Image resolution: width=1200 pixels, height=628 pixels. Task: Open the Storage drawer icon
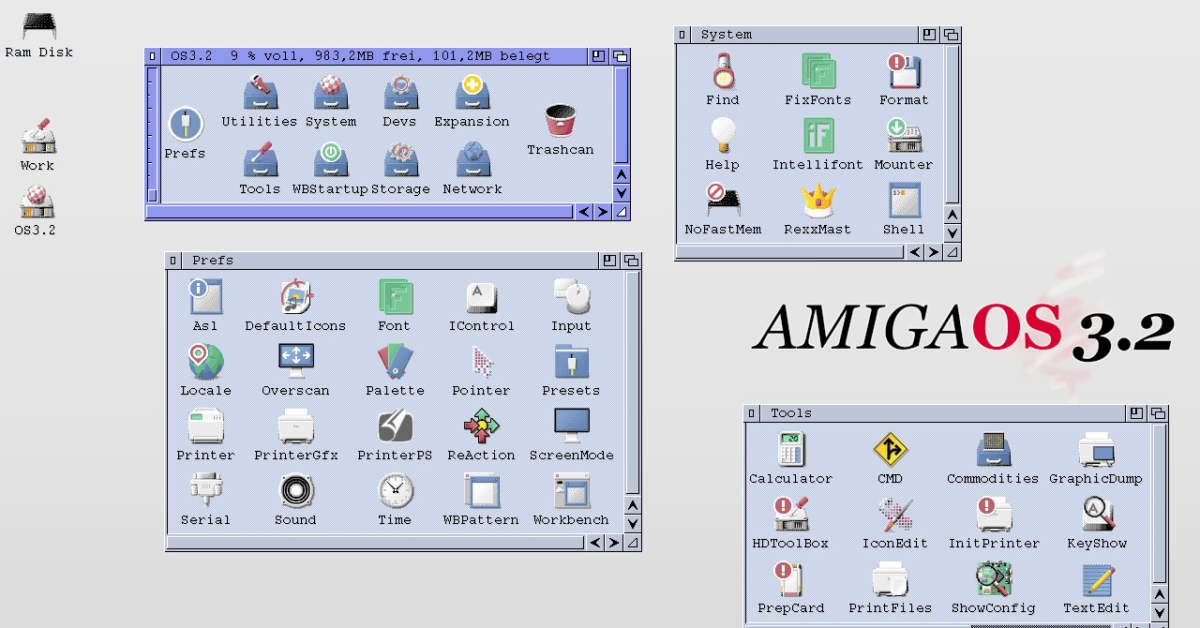point(400,160)
